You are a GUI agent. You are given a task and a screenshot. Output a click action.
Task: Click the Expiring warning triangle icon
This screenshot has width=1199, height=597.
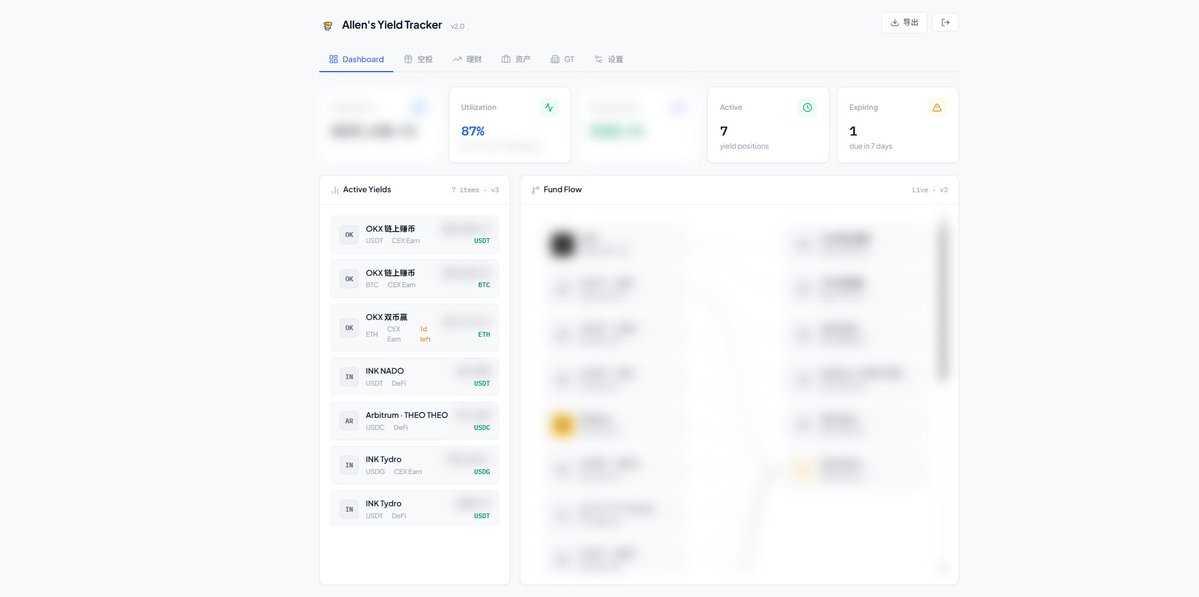937,108
